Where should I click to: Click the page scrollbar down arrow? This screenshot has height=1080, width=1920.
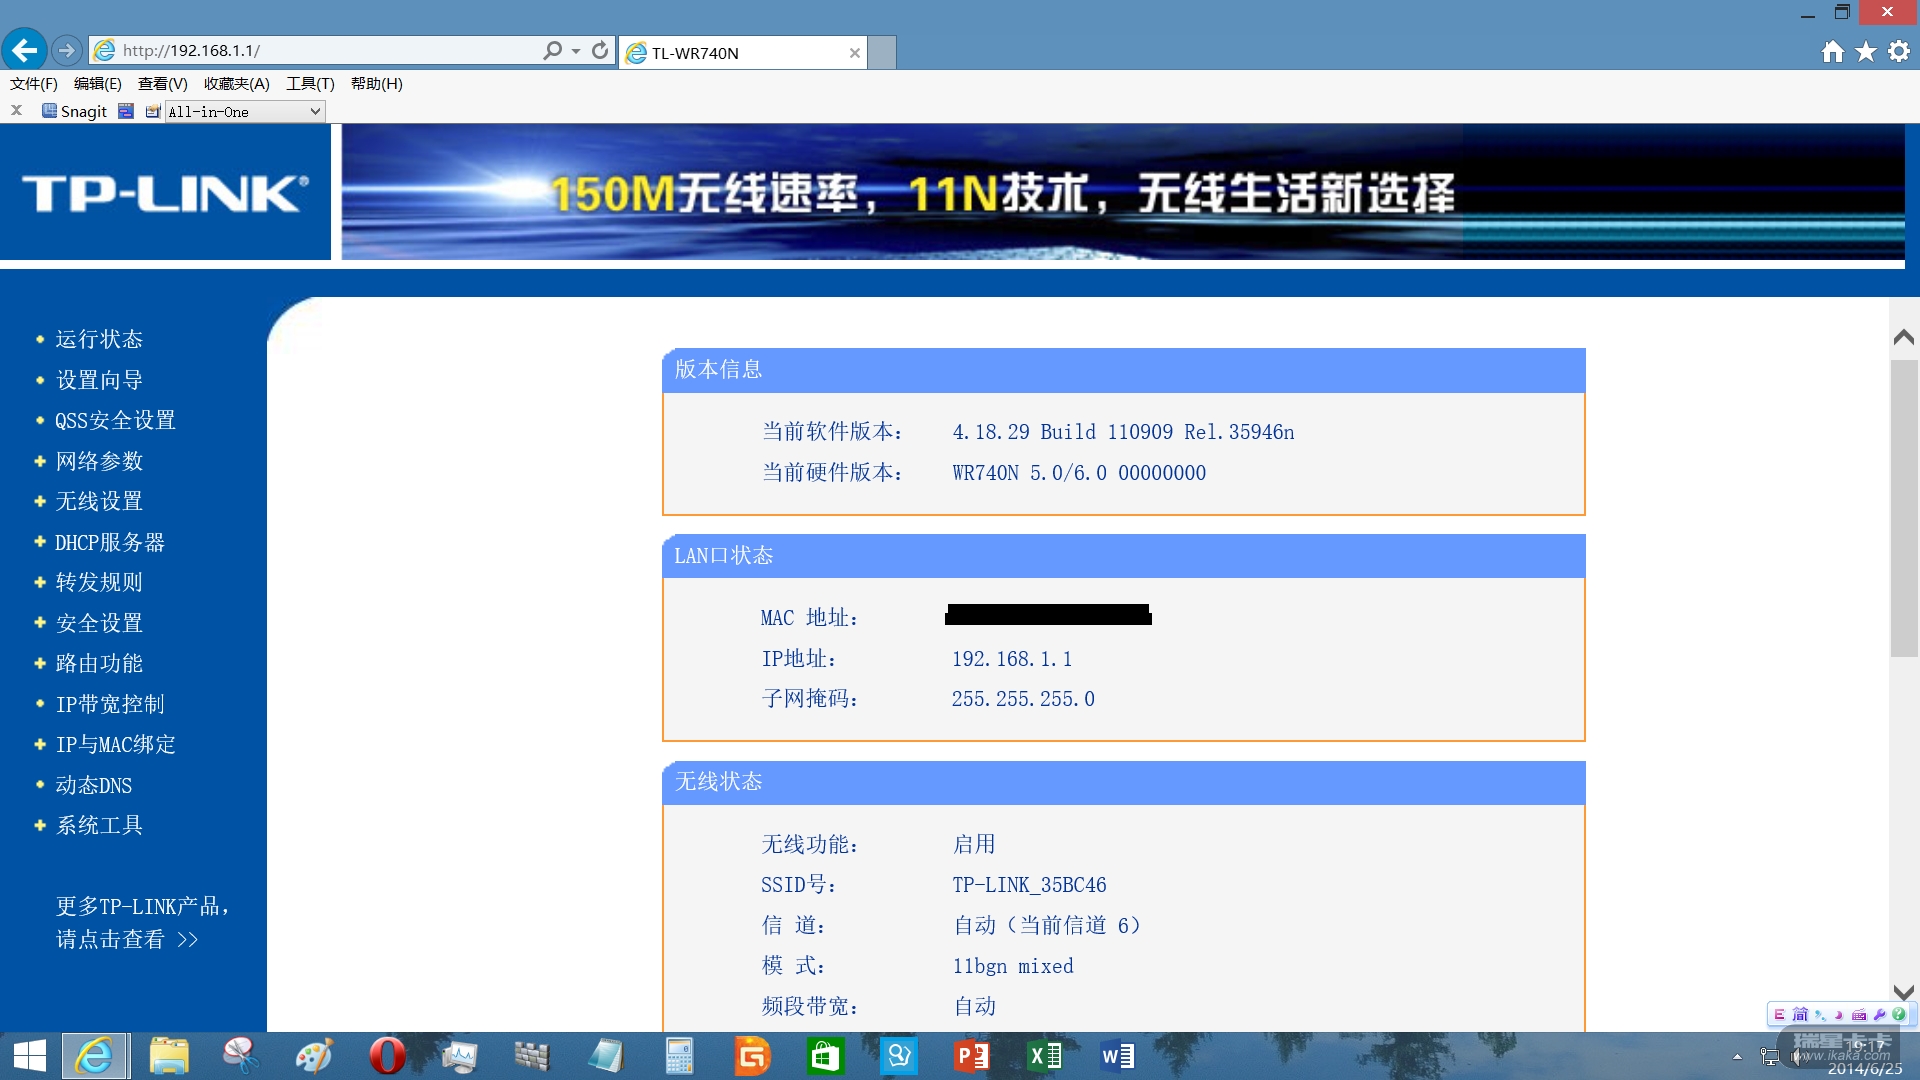pyautogui.click(x=1904, y=991)
